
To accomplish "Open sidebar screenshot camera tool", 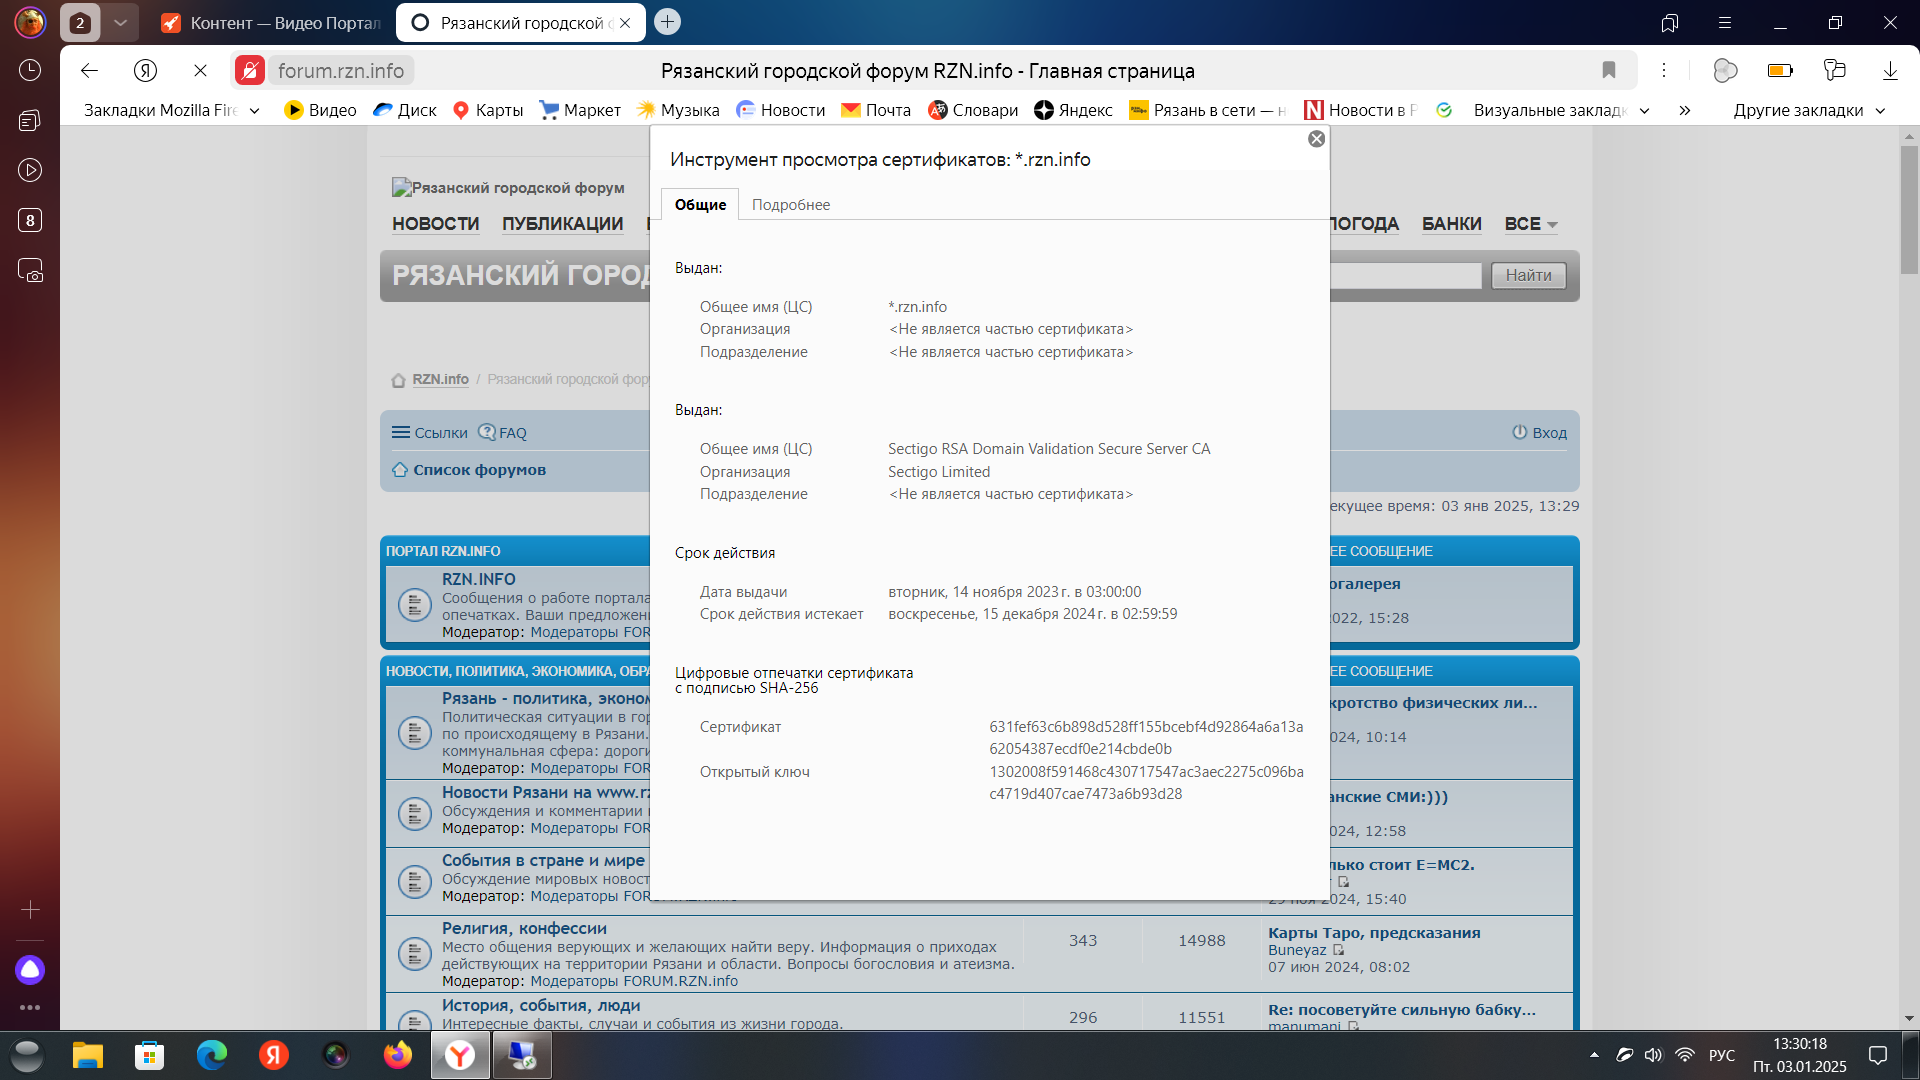I will click(x=30, y=271).
